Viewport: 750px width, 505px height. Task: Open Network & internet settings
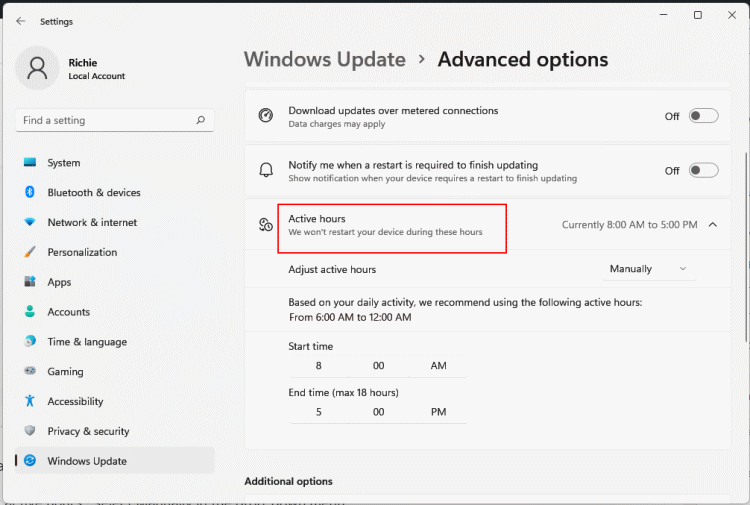click(115, 222)
